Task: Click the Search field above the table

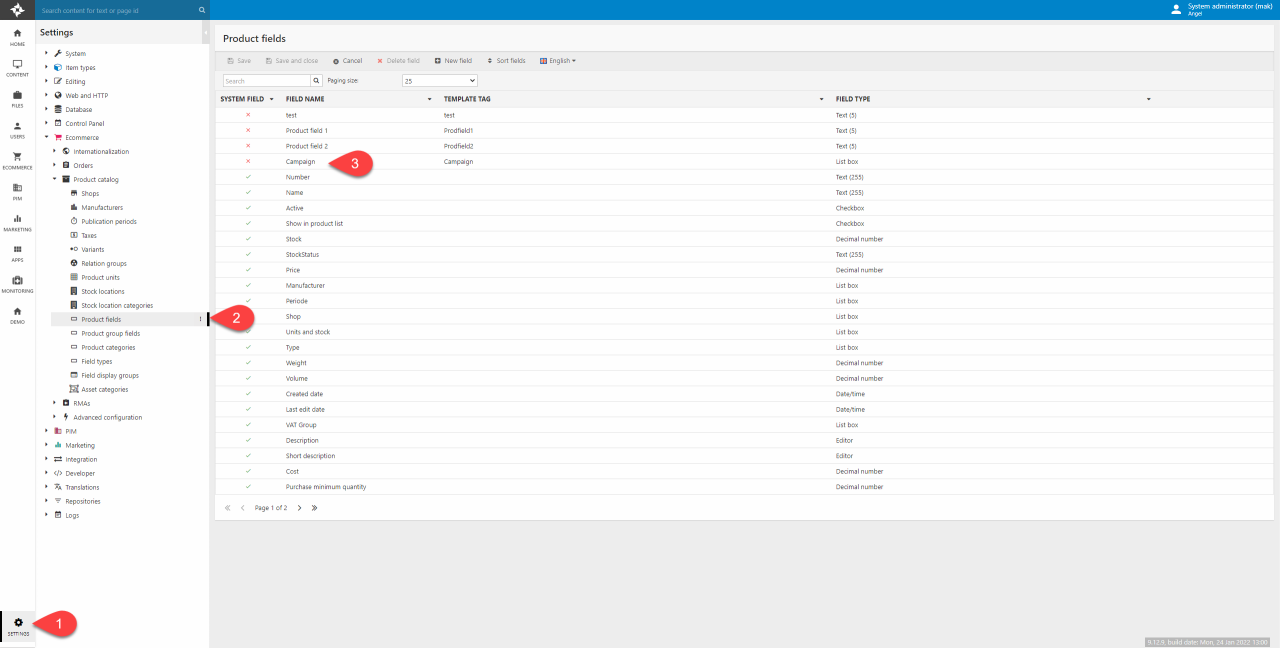Action: point(266,80)
